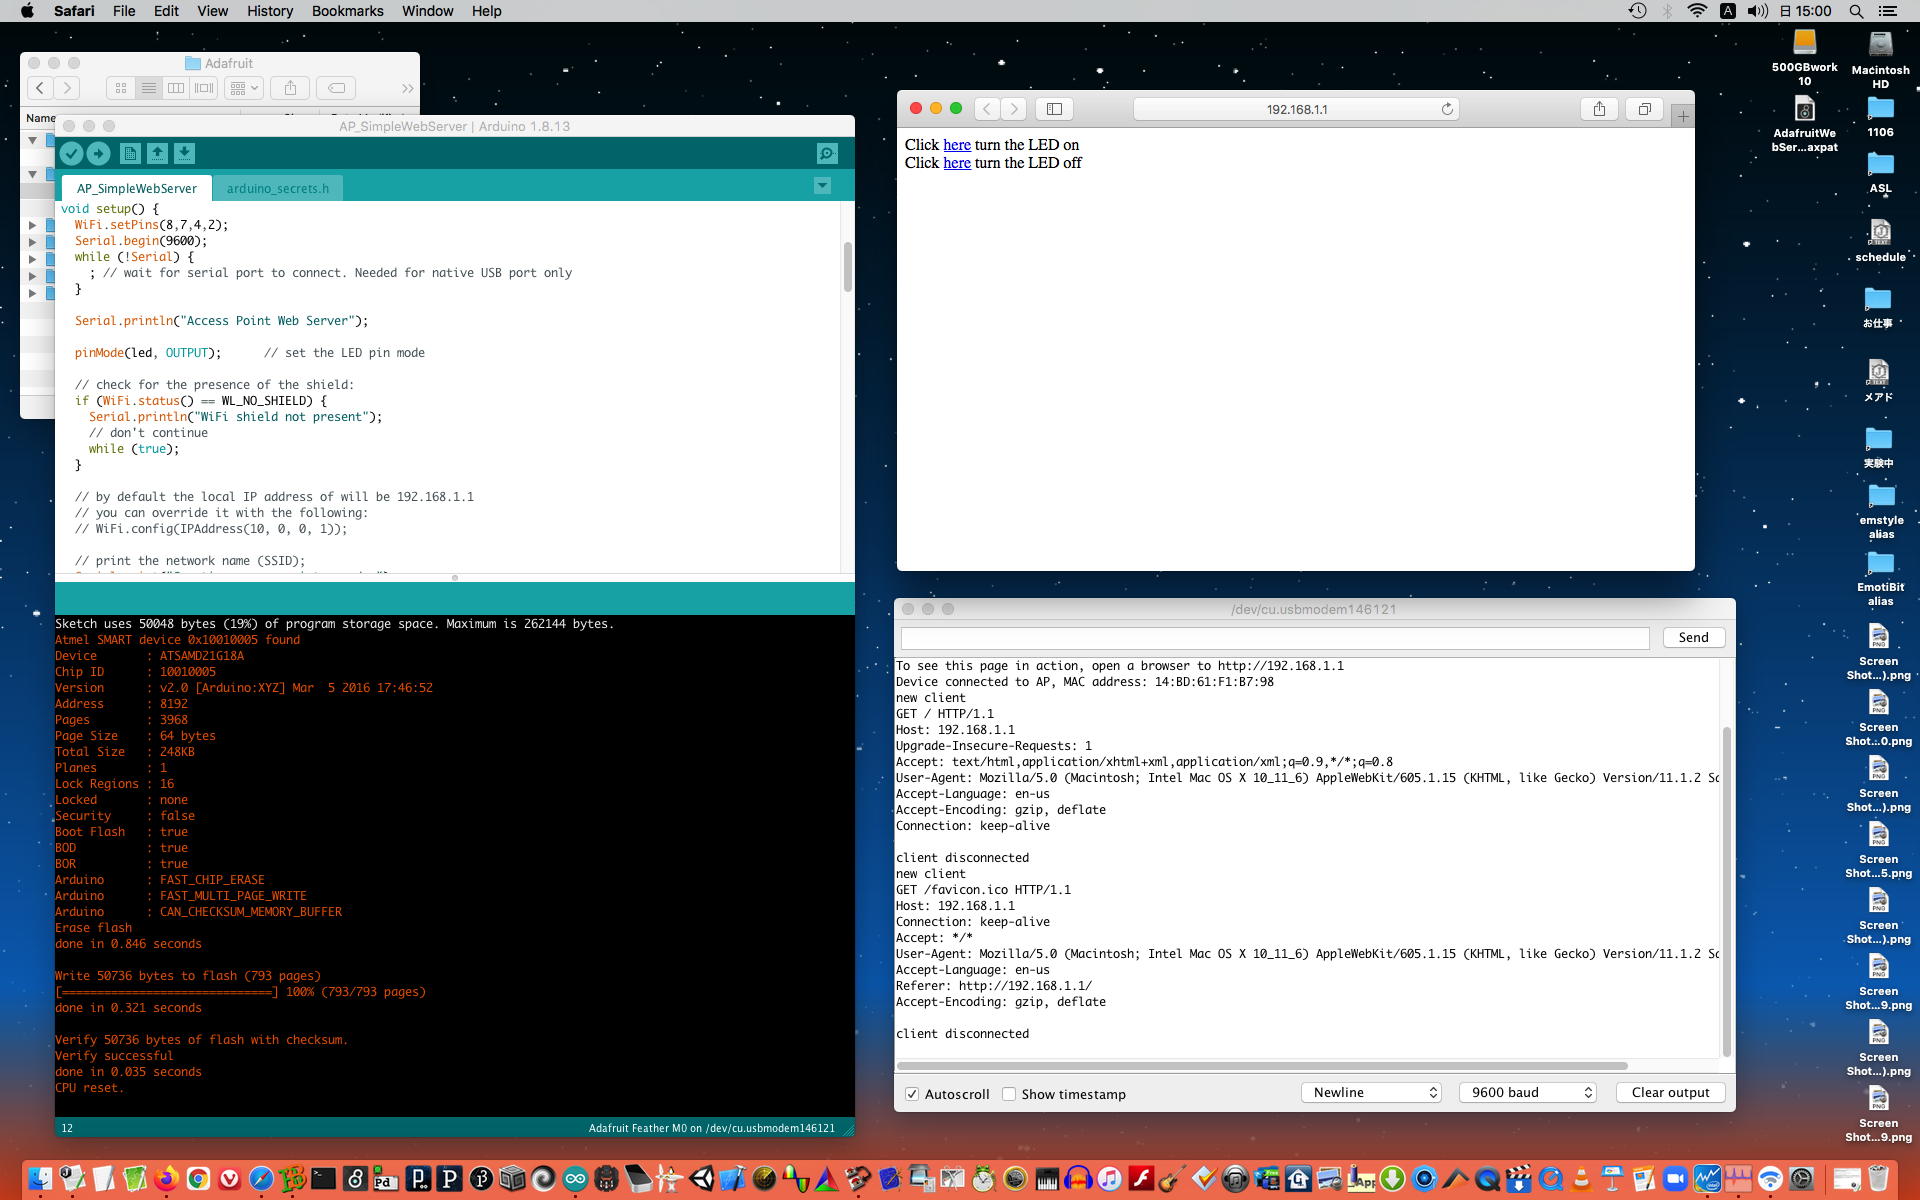Click the serial monitor text input field

(1275, 638)
